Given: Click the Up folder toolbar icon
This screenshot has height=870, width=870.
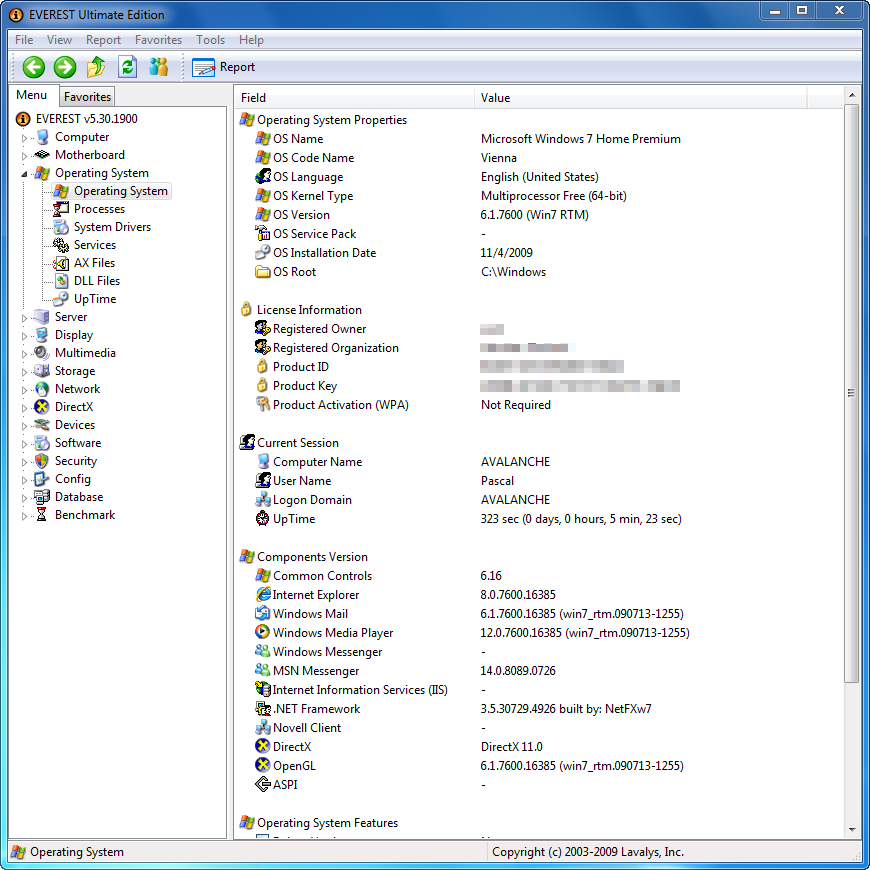Looking at the screenshot, I should [96, 67].
